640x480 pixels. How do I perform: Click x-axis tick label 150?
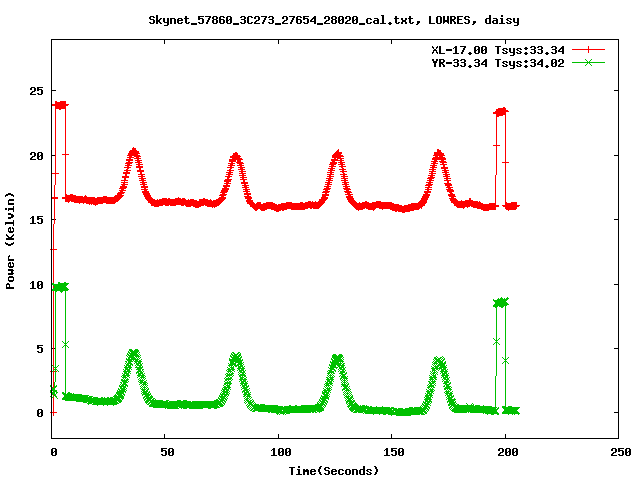[x=394, y=452]
